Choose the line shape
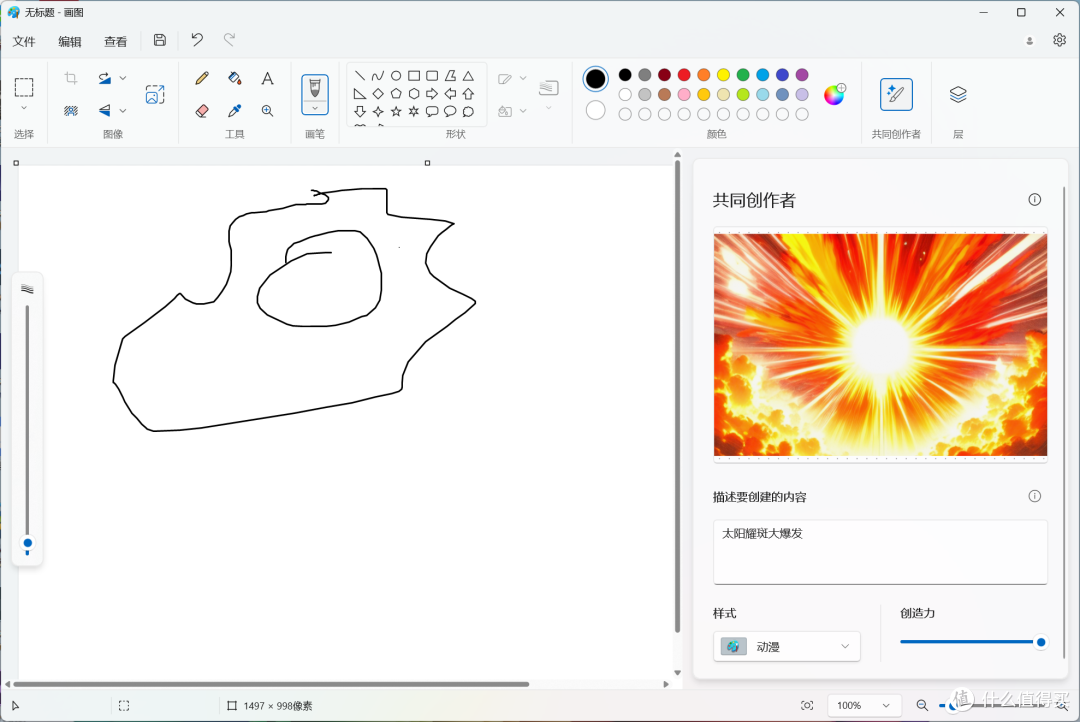This screenshot has height=722, width=1080. [x=360, y=76]
